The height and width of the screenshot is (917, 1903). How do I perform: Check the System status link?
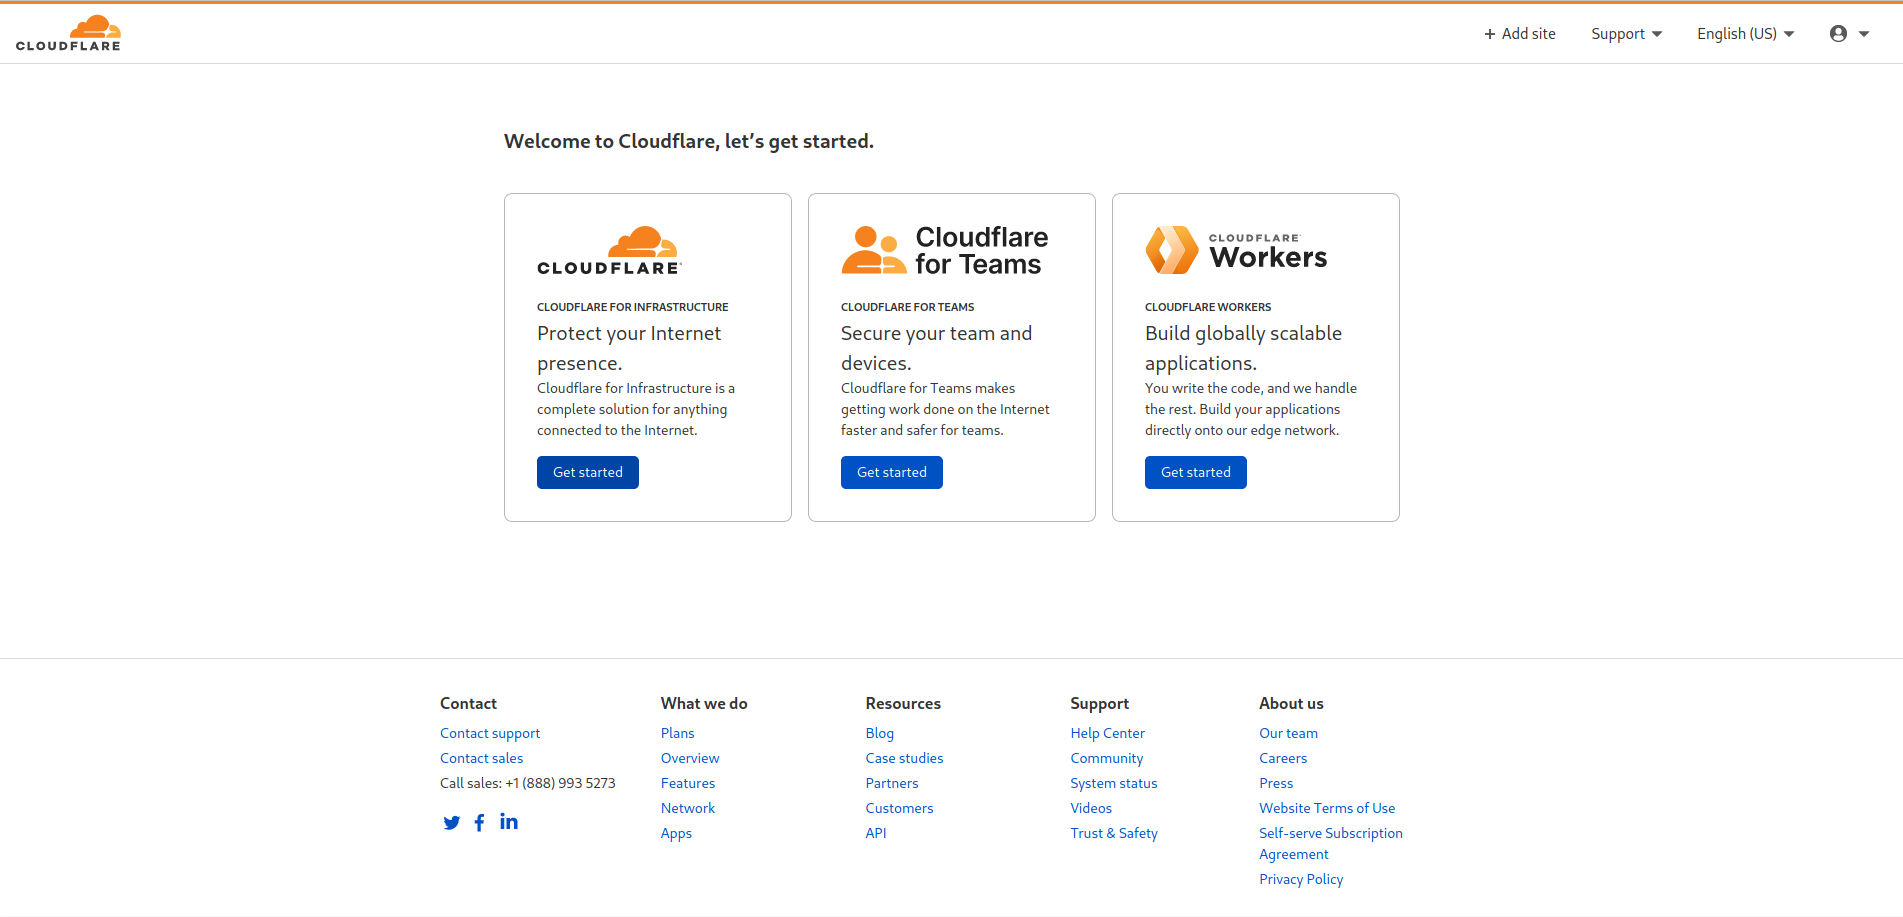(1114, 783)
